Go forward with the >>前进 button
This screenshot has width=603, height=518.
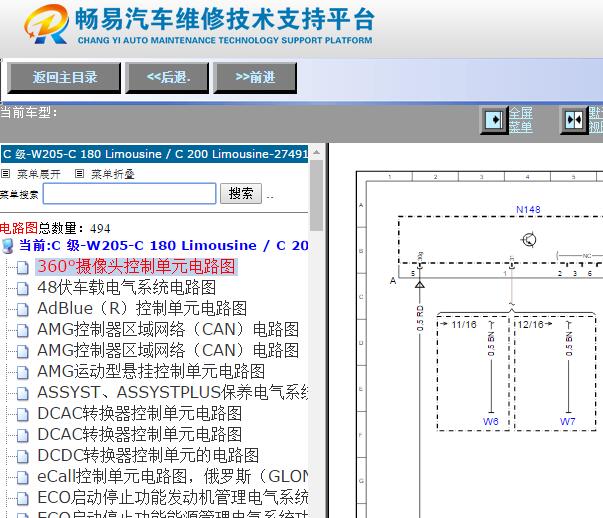coord(255,78)
